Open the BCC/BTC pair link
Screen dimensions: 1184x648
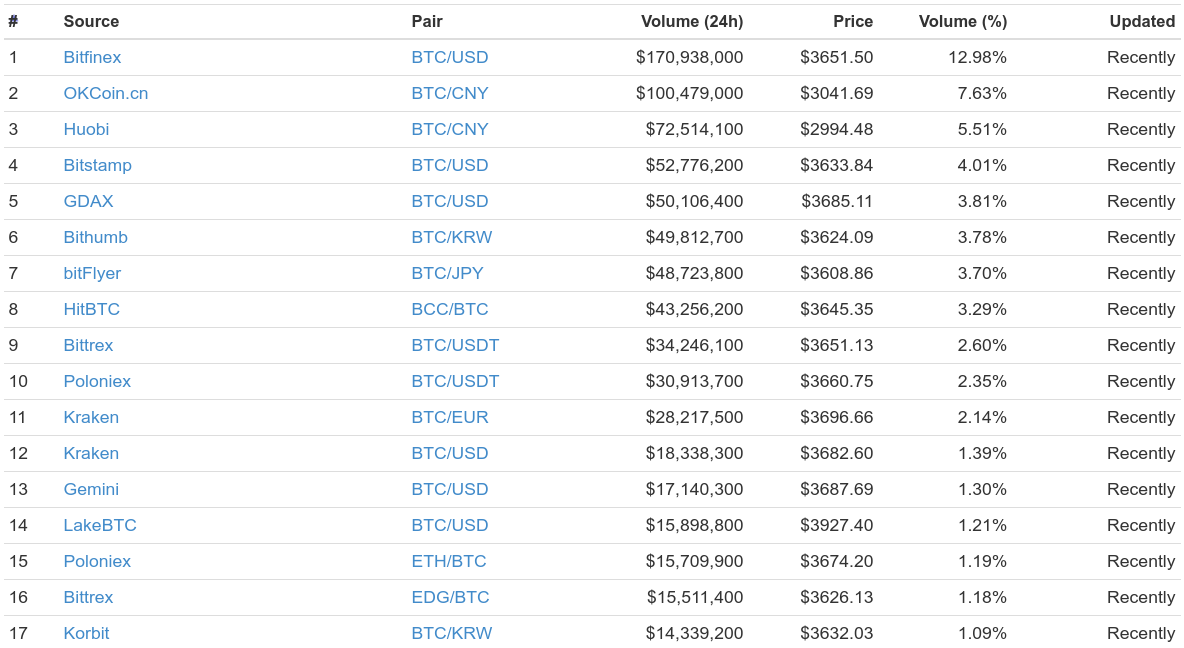pyautogui.click(x=450, y=310)
